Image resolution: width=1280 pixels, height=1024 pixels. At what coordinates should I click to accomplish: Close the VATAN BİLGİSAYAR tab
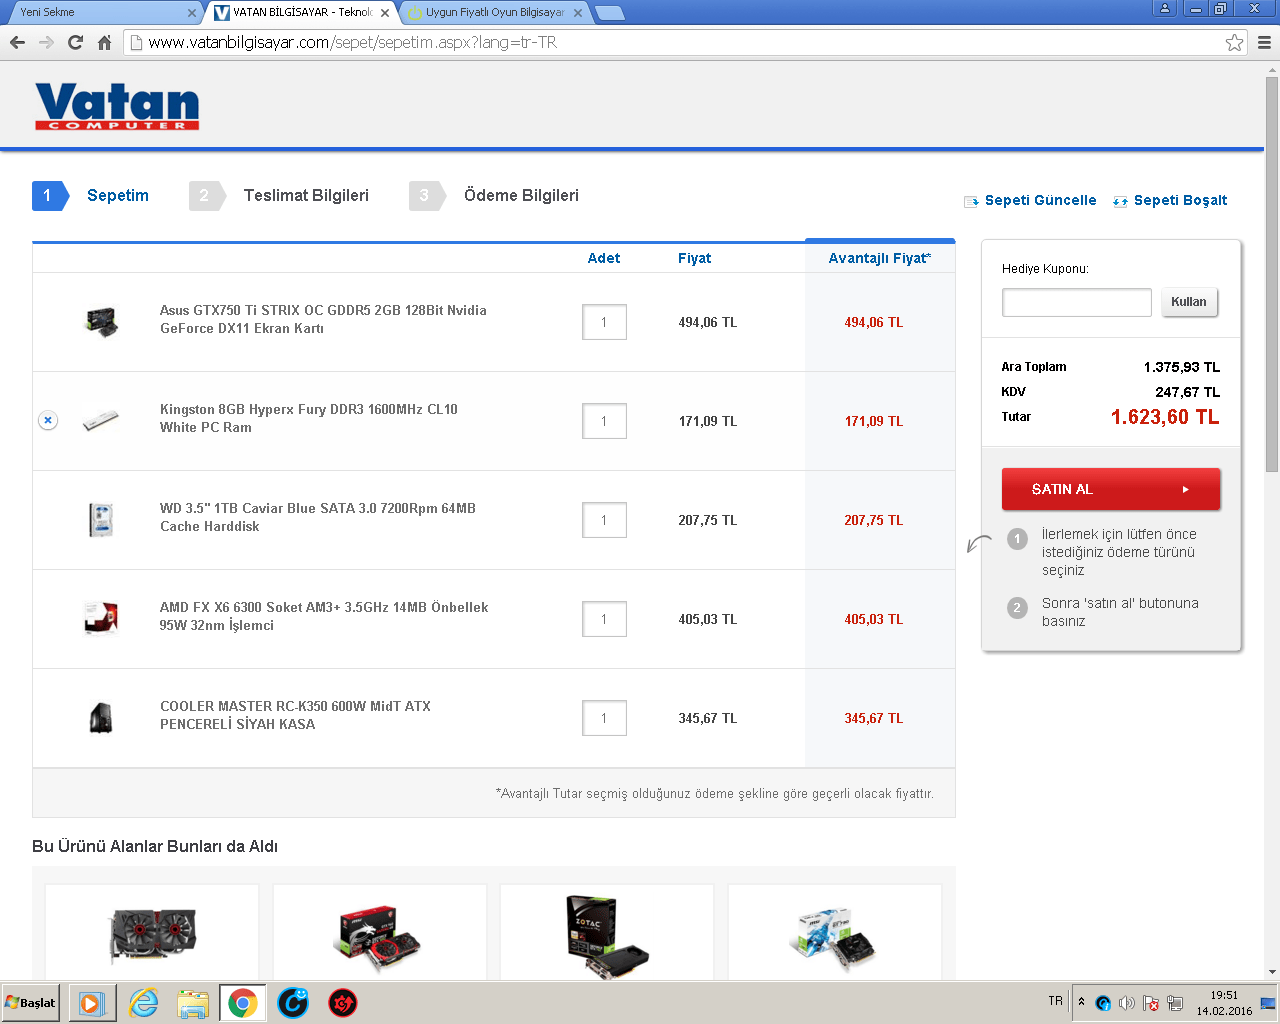[x=385, y=13]
